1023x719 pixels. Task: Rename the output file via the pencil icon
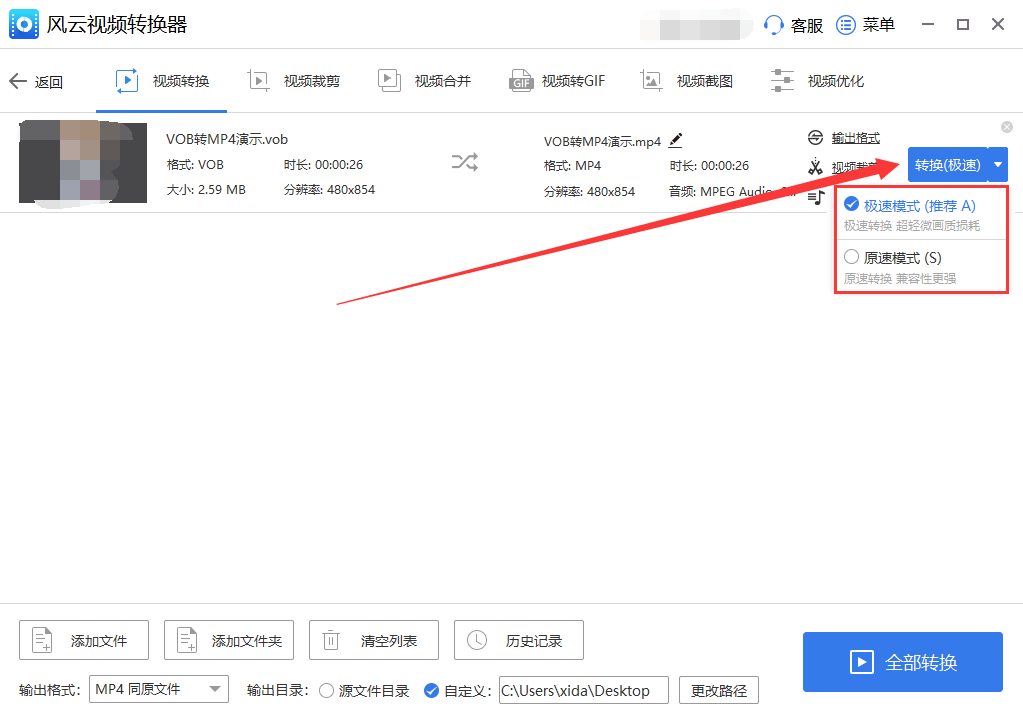[x=675, y=140]
